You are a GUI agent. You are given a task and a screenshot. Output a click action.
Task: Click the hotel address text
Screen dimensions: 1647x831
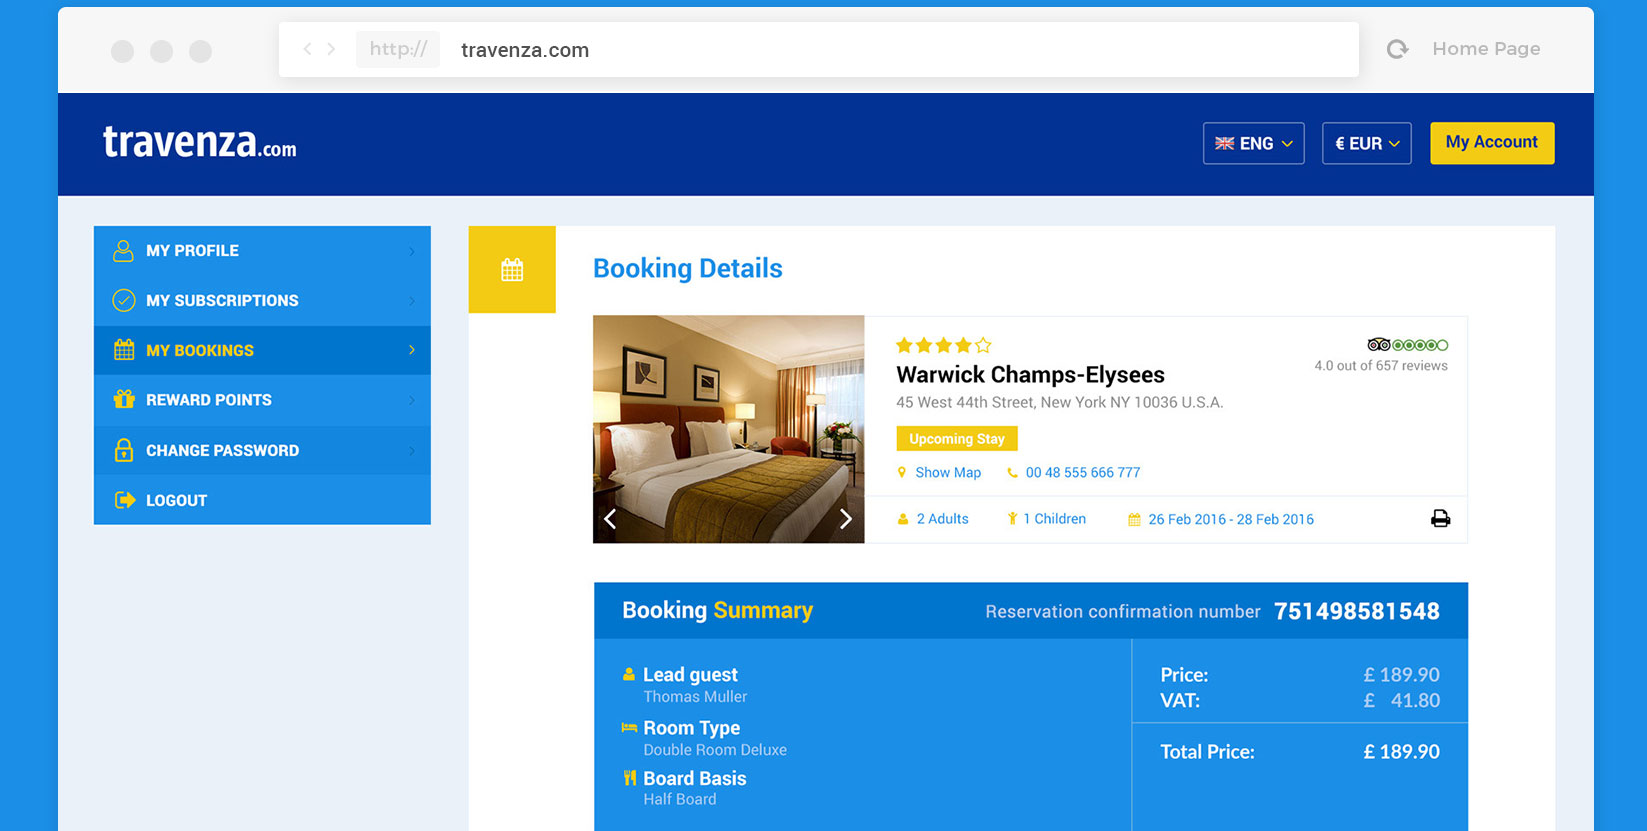[x=1059, y=403]
